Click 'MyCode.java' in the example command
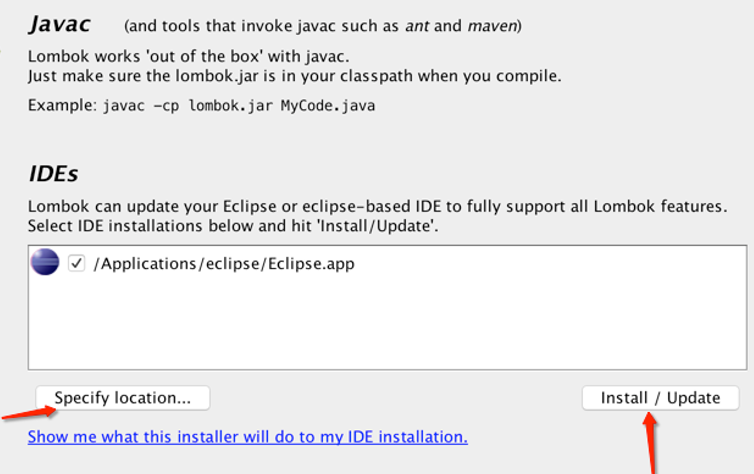This screenshot has width=754, height=474. 328,106
